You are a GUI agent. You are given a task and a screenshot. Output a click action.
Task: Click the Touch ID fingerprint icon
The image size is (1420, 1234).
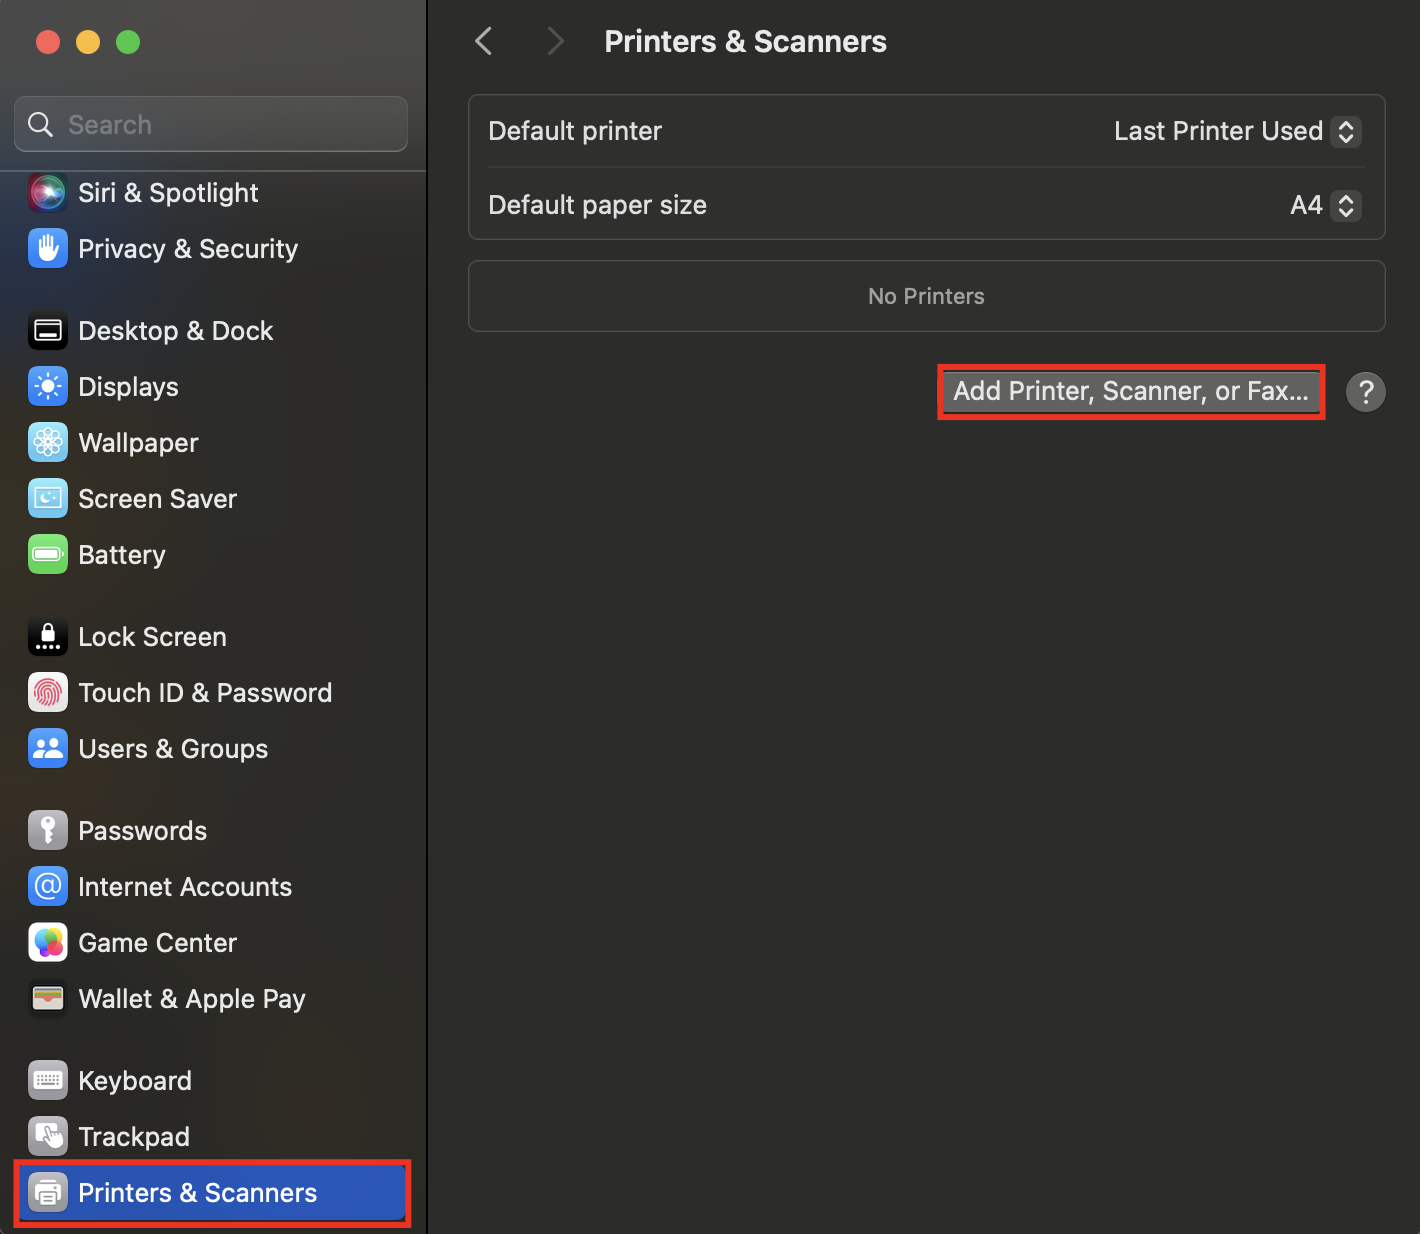coord(47,693)
